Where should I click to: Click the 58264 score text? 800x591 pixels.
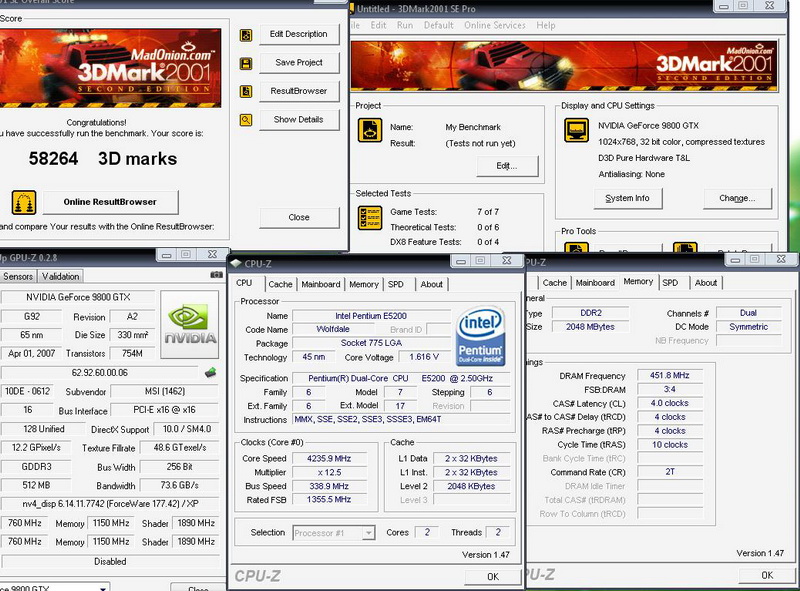coord(53,159)
